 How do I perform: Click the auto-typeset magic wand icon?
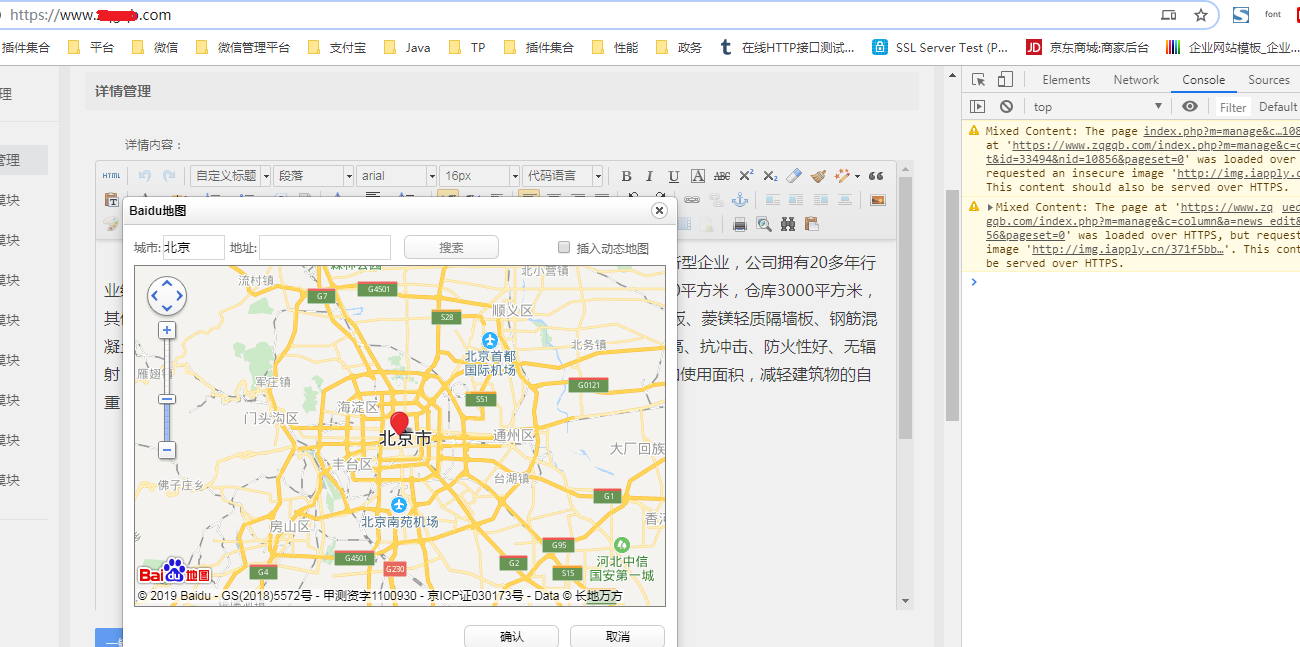tap(845, 176)
